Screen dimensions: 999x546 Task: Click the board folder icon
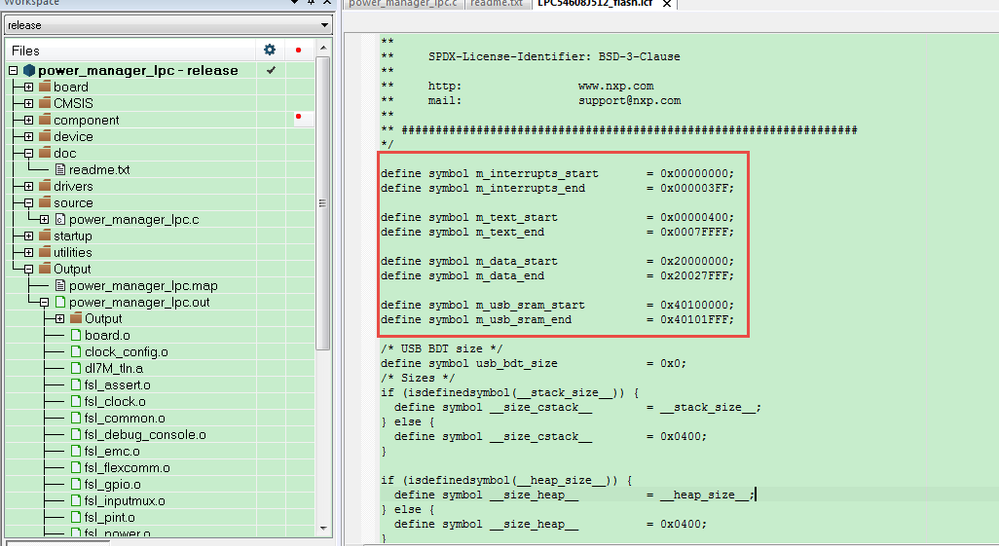click(x=45, y=86)
